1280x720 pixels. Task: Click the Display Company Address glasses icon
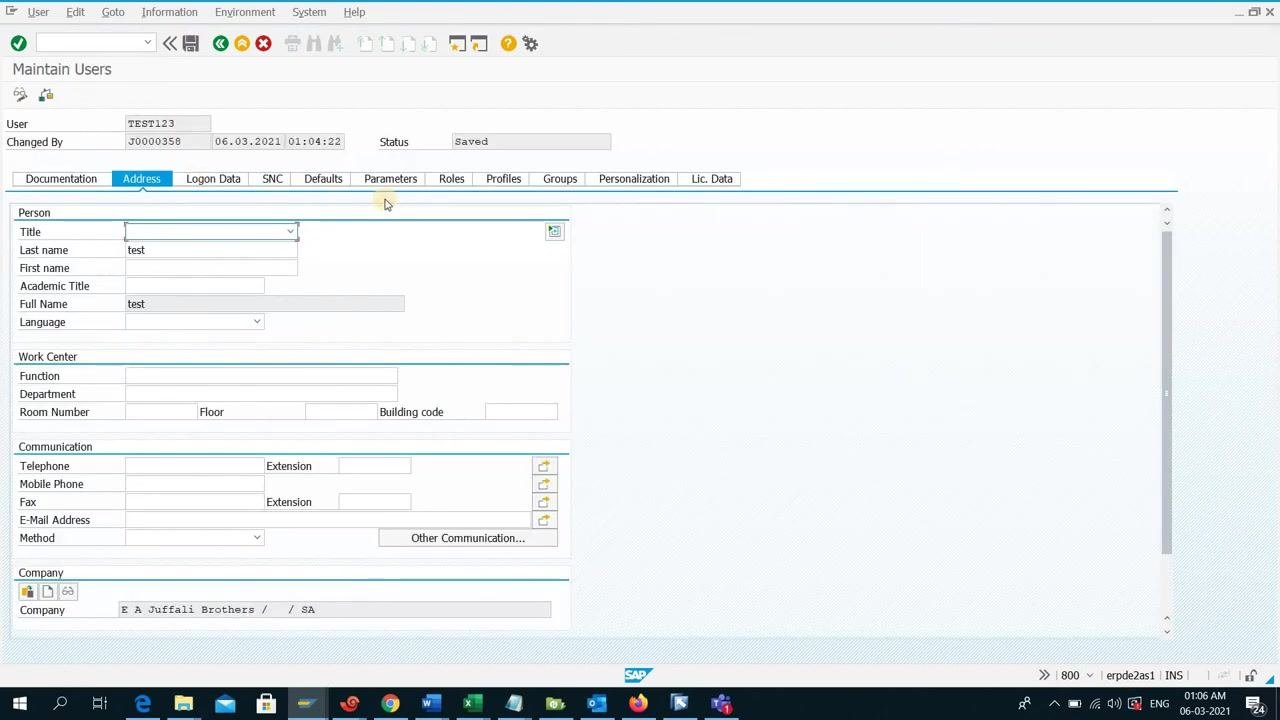click(68, 591)
